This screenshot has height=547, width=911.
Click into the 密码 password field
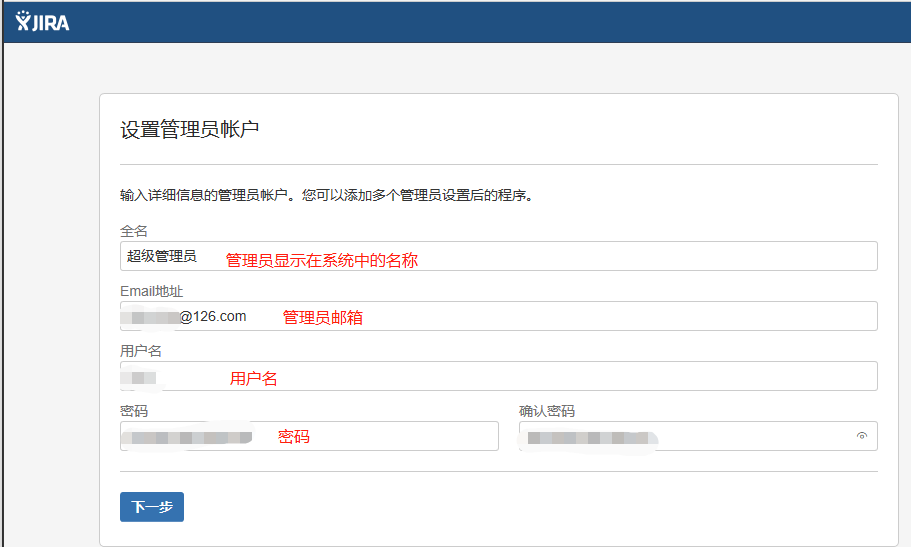309,436
